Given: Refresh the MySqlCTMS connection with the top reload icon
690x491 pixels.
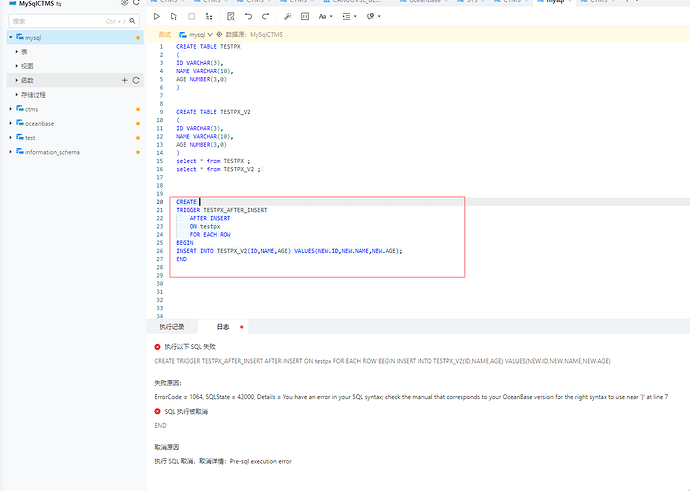Looking at the screenshot, I should 136,3.
